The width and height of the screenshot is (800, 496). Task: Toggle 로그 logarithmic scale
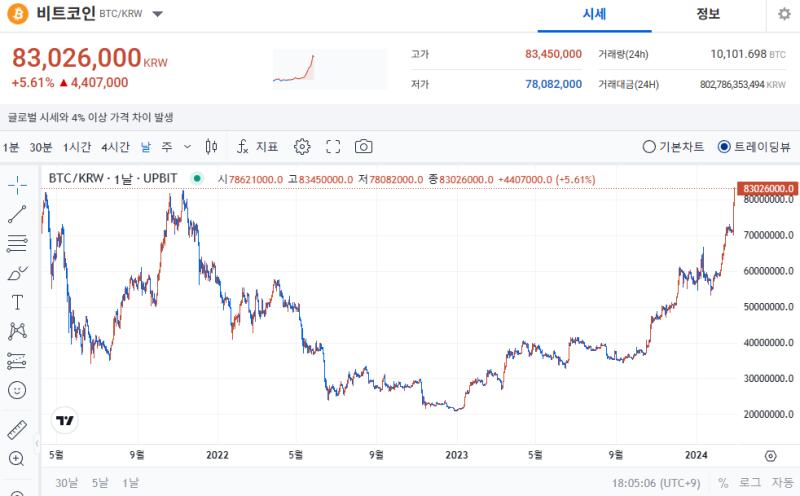tap(750, 482)
